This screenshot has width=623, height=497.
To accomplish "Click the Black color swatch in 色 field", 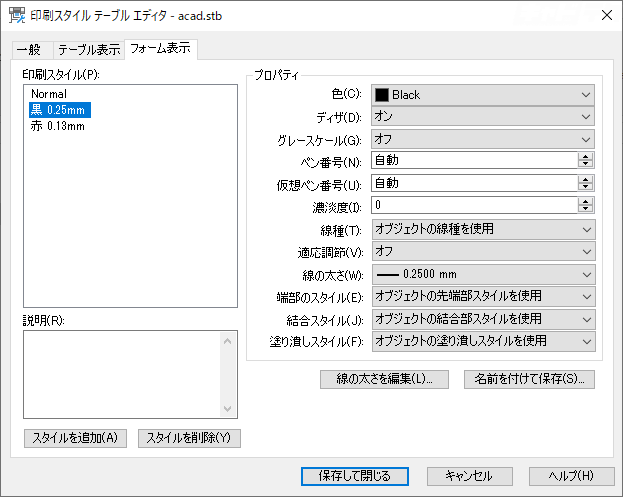I will tap(382, 95).
